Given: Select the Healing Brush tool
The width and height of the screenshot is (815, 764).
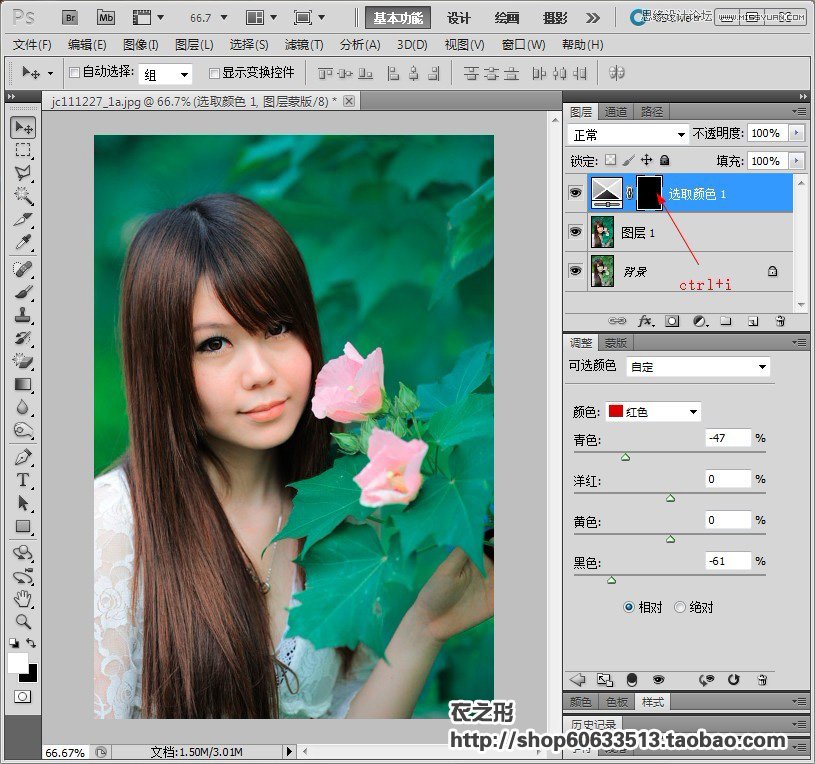Looking at the screenshot, I should [23, 269].
